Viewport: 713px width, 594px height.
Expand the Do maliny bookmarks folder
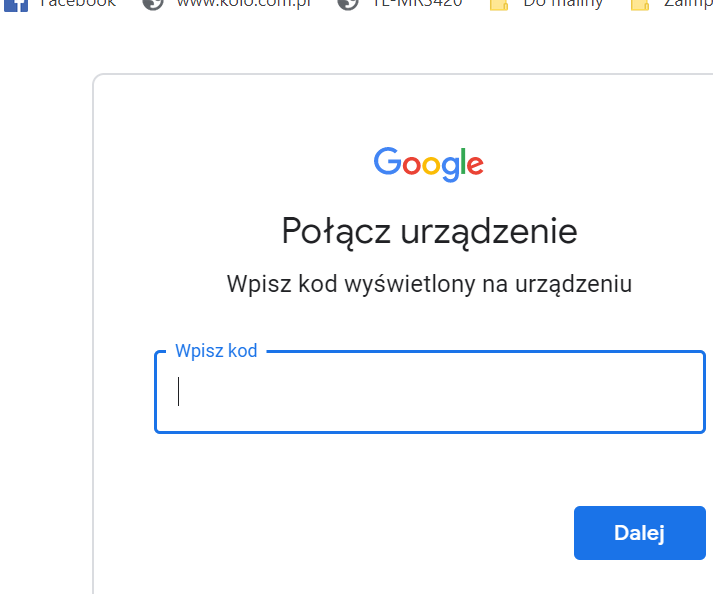pyautogui.click(x=563, y=4)
